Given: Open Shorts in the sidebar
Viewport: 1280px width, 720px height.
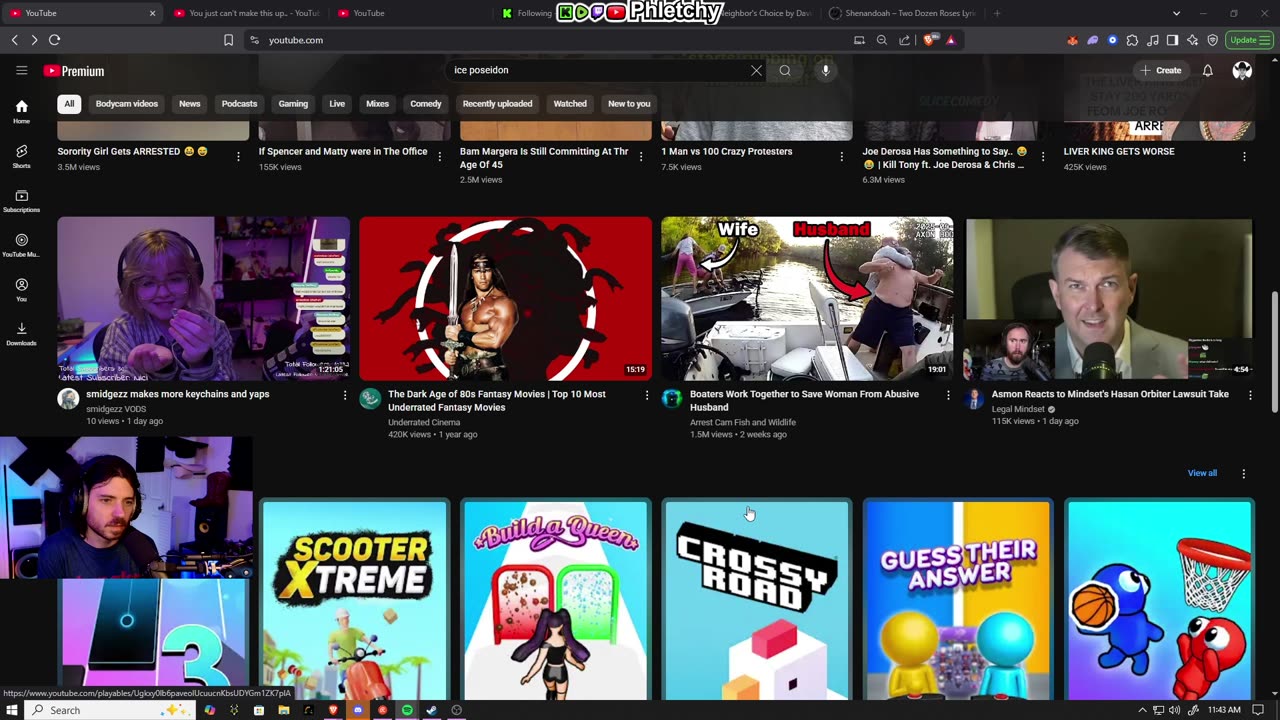Looking at the screenshot, I should point(21,155).
